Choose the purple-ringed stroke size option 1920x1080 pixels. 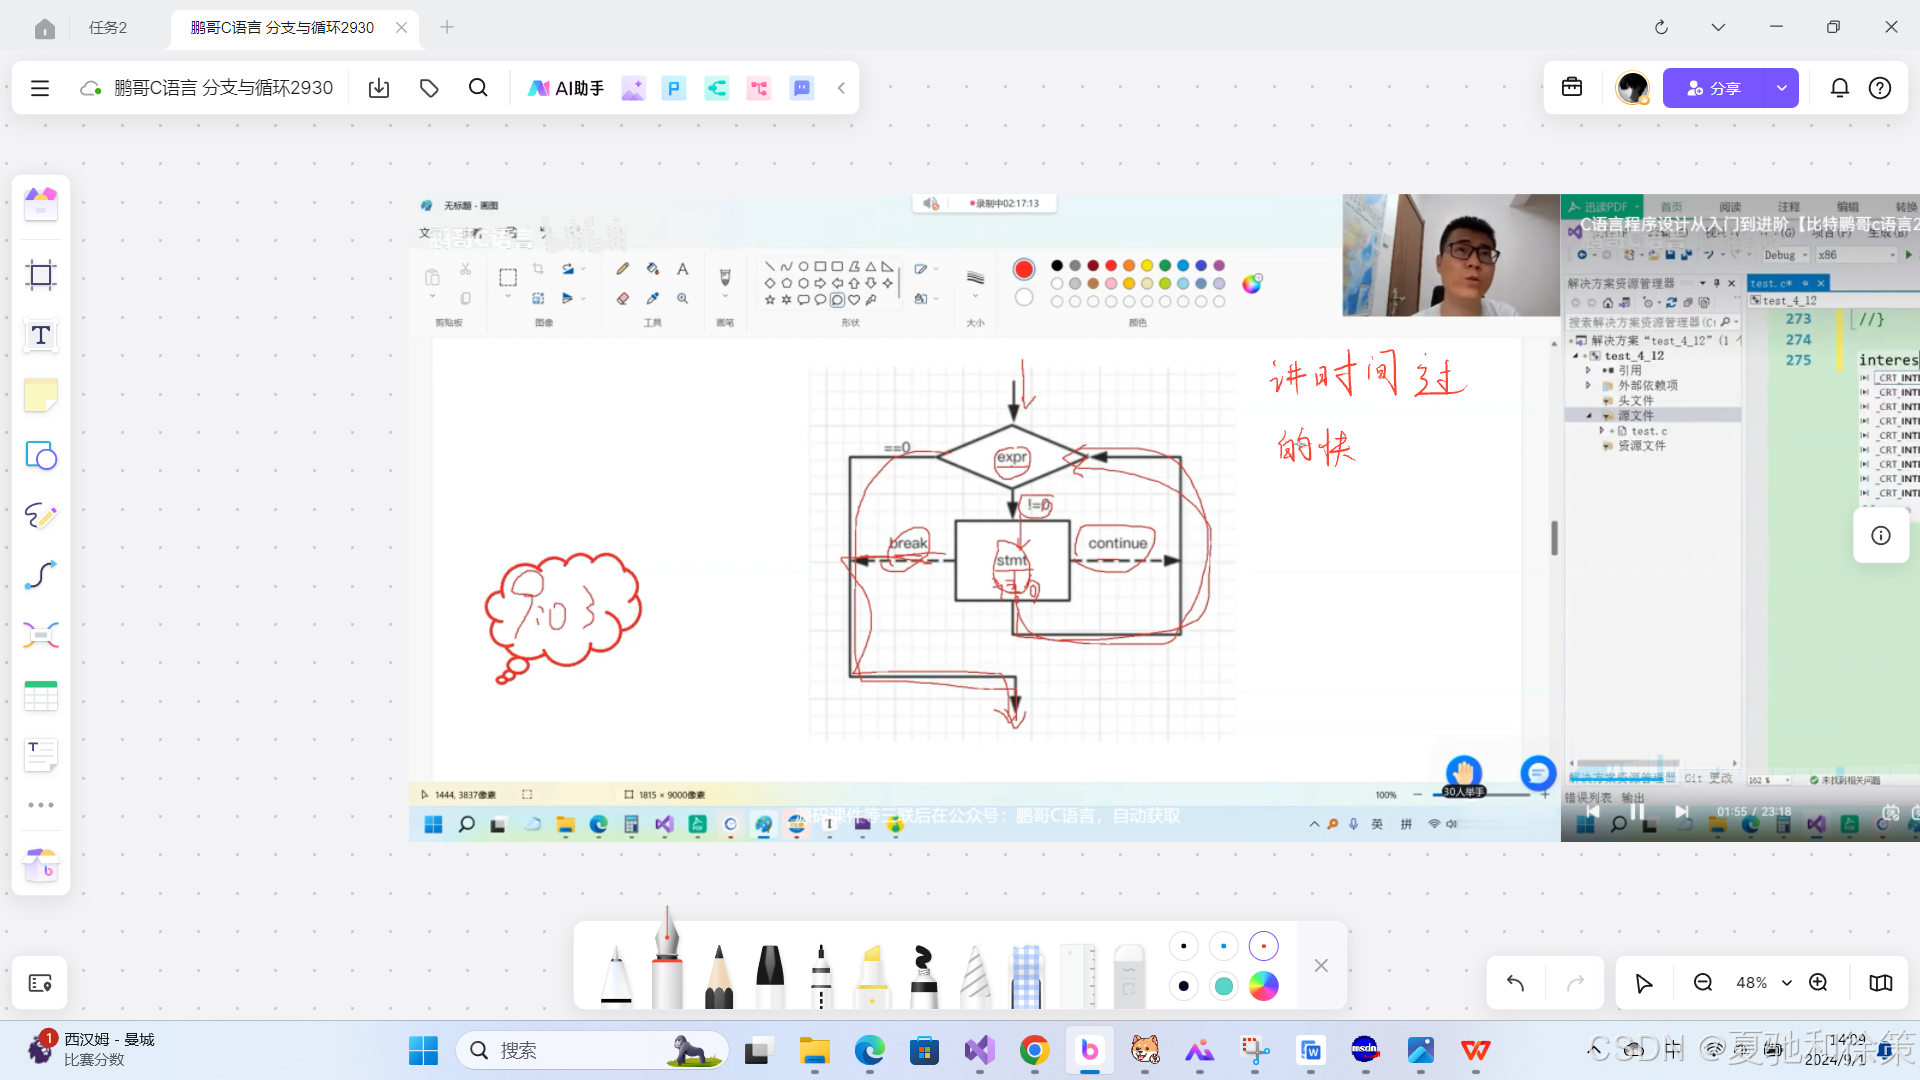coord(1263,946)
